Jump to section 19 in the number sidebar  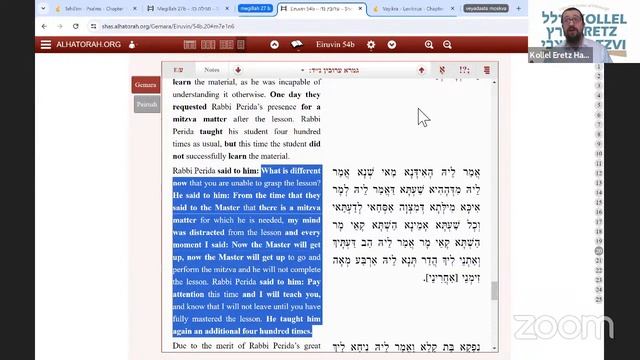click(x=598, y=241)
